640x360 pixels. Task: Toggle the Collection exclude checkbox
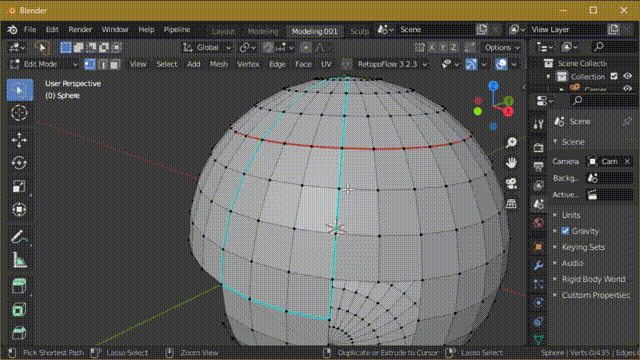pos(614,76)
